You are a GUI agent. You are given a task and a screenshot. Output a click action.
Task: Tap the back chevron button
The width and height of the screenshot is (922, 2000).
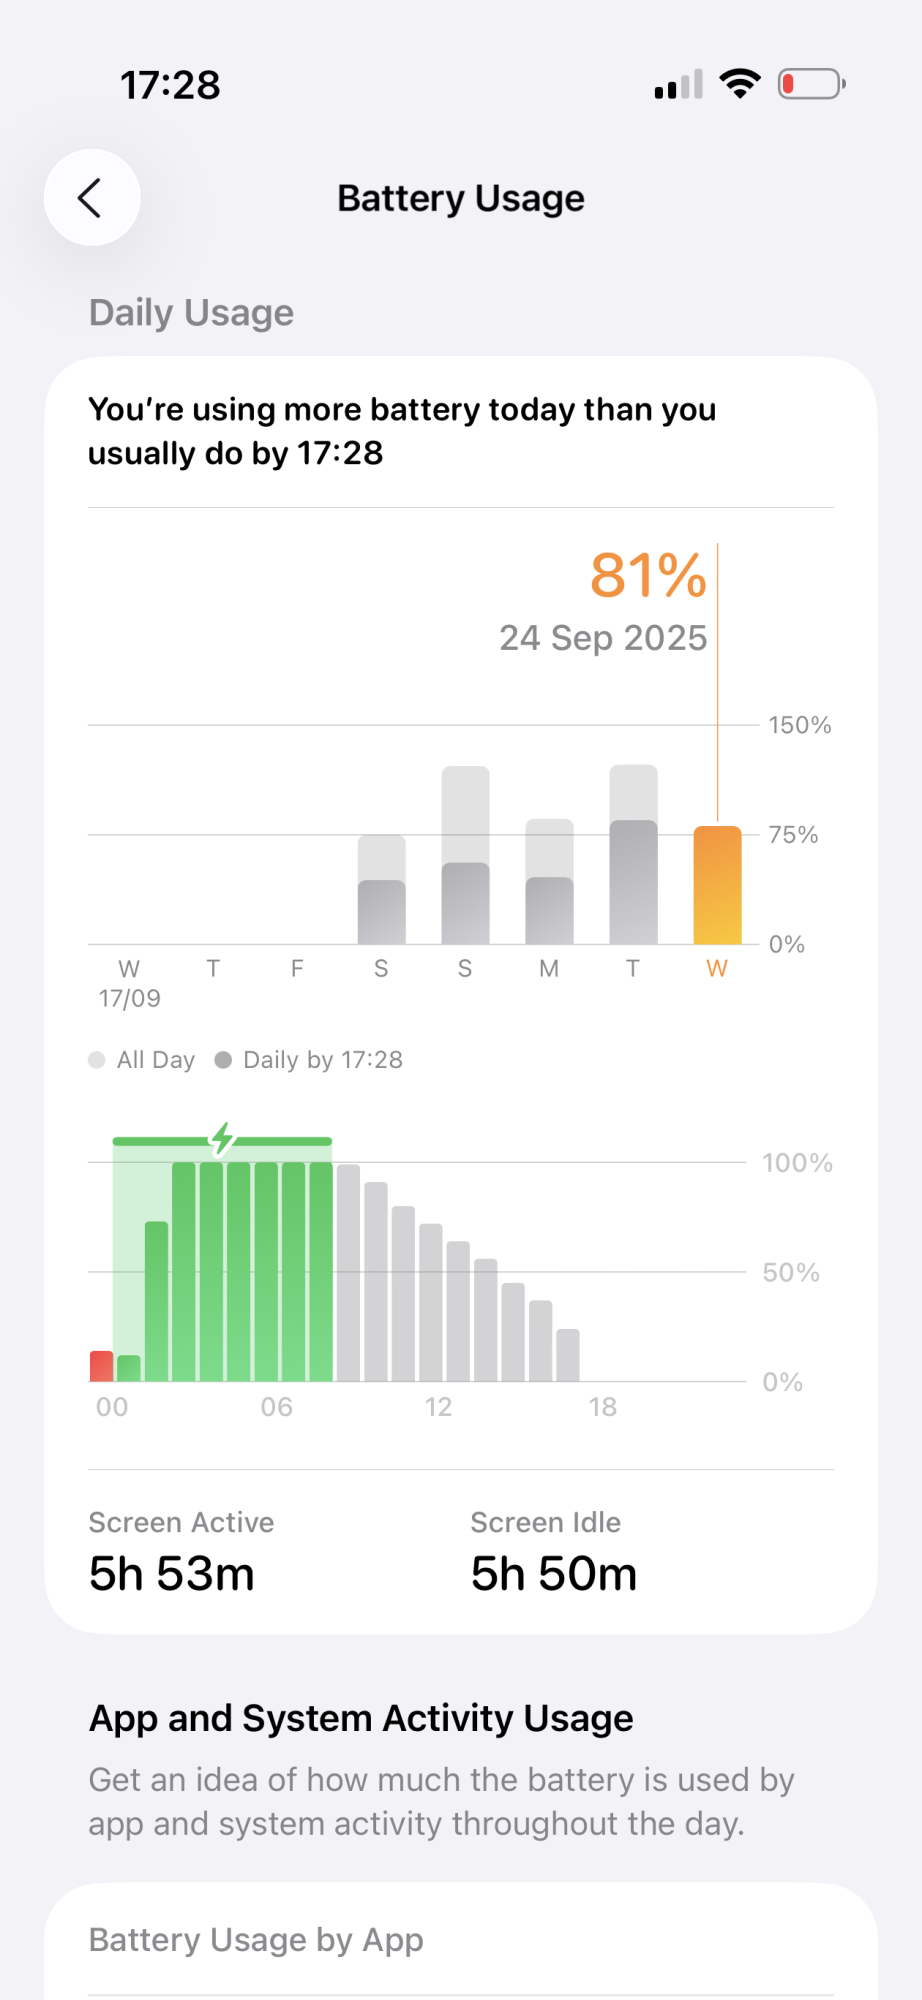tap(92, 197)
